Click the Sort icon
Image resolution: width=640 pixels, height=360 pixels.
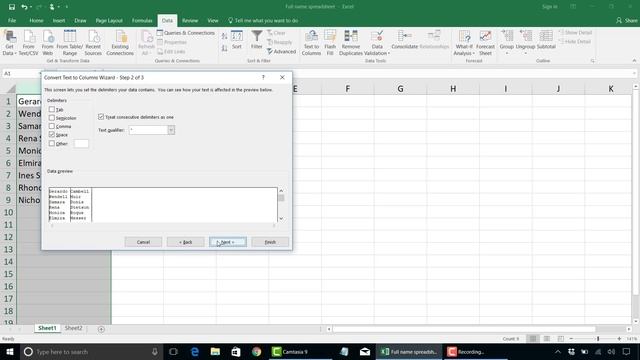pyautogui.click(x=237, y=40)
